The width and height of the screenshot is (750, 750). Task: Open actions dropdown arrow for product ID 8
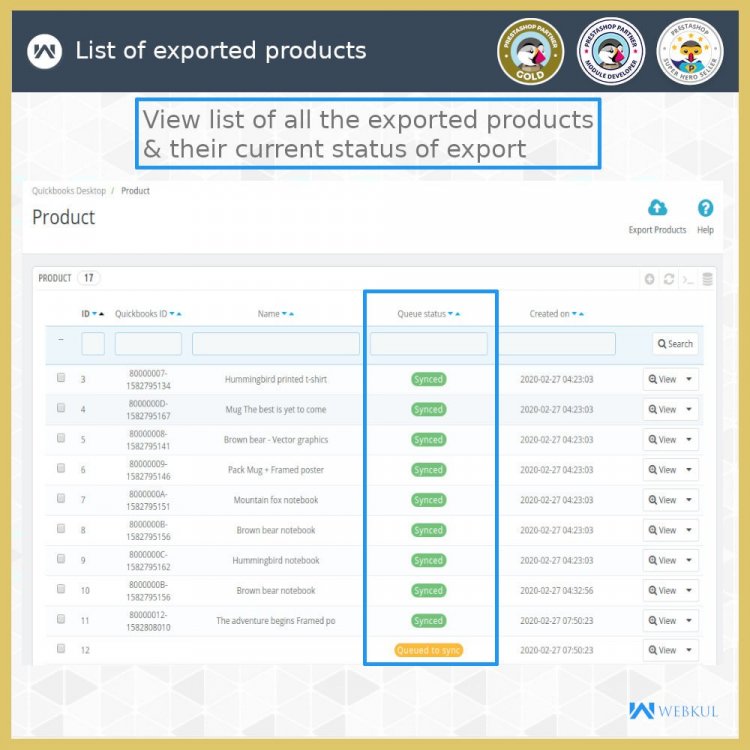tap(689, 530)
